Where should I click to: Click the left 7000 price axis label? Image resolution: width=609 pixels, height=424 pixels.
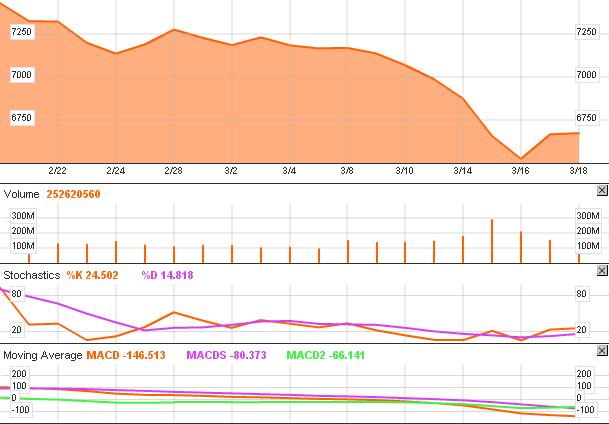click(x=21, y=75)
